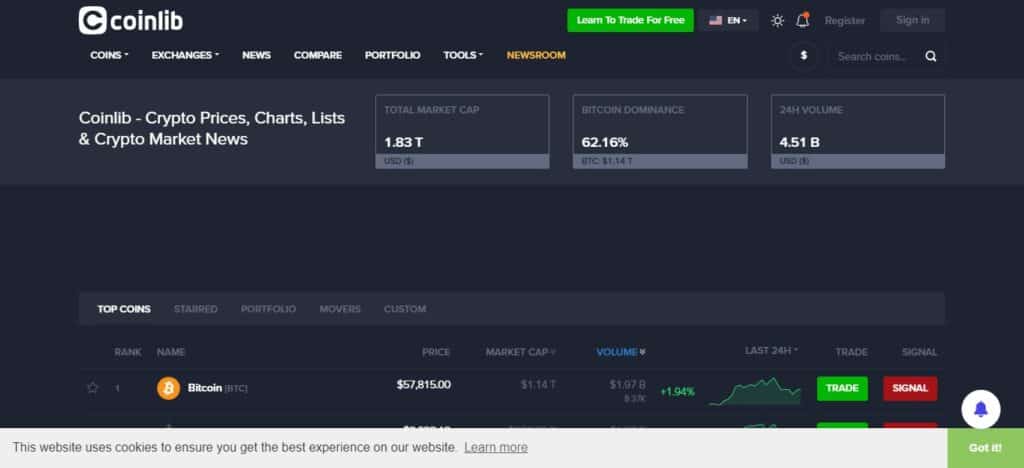This screenshot has width=1024, height=468.
Task: Open the EN language dropdown
Action: coord(728,20)
